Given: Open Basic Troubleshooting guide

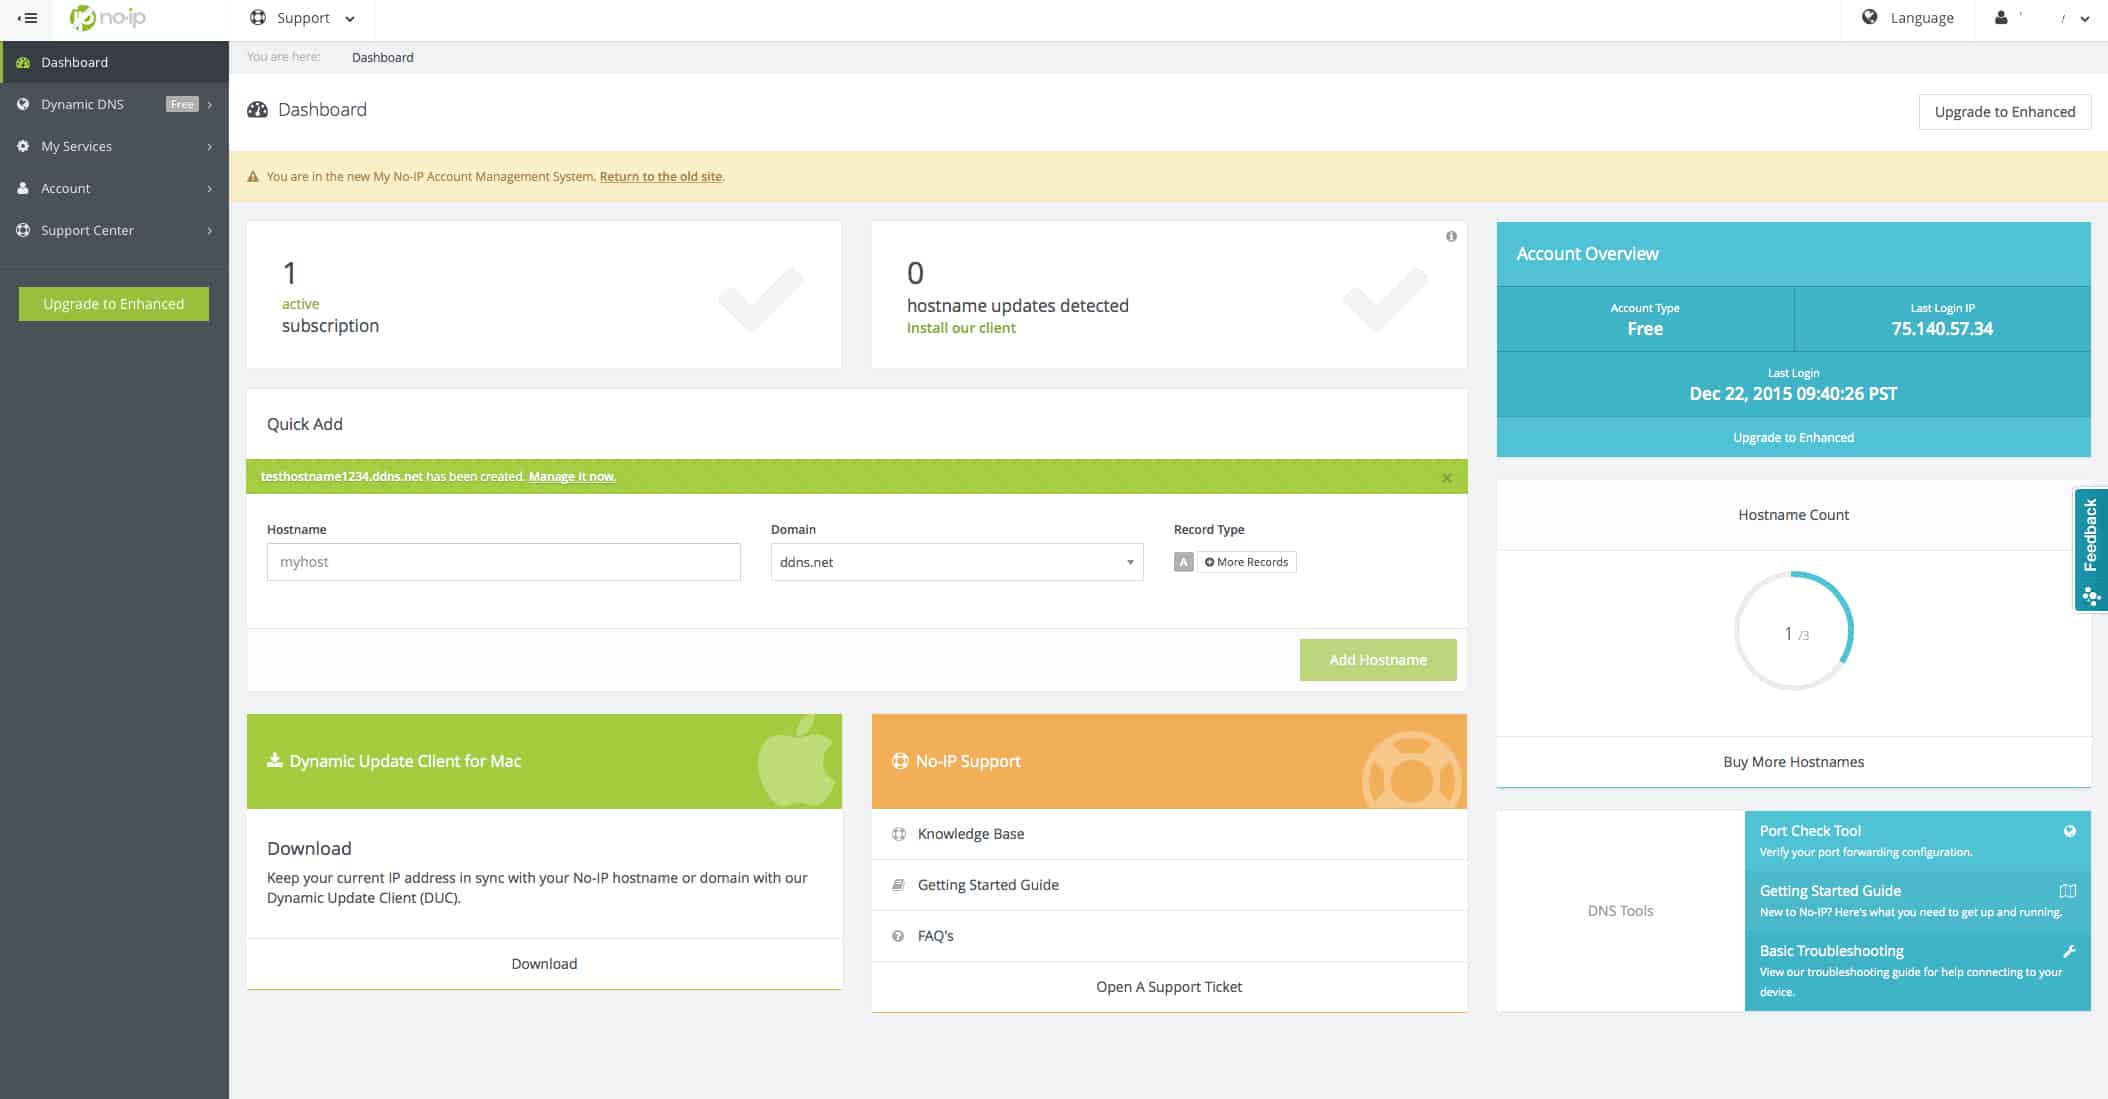Looking at the screenshot, I should (1918, 971).
